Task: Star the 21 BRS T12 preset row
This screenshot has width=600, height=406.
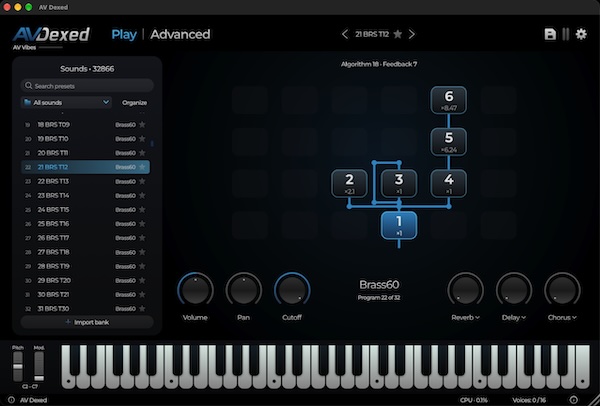Action: coord(142,167)
